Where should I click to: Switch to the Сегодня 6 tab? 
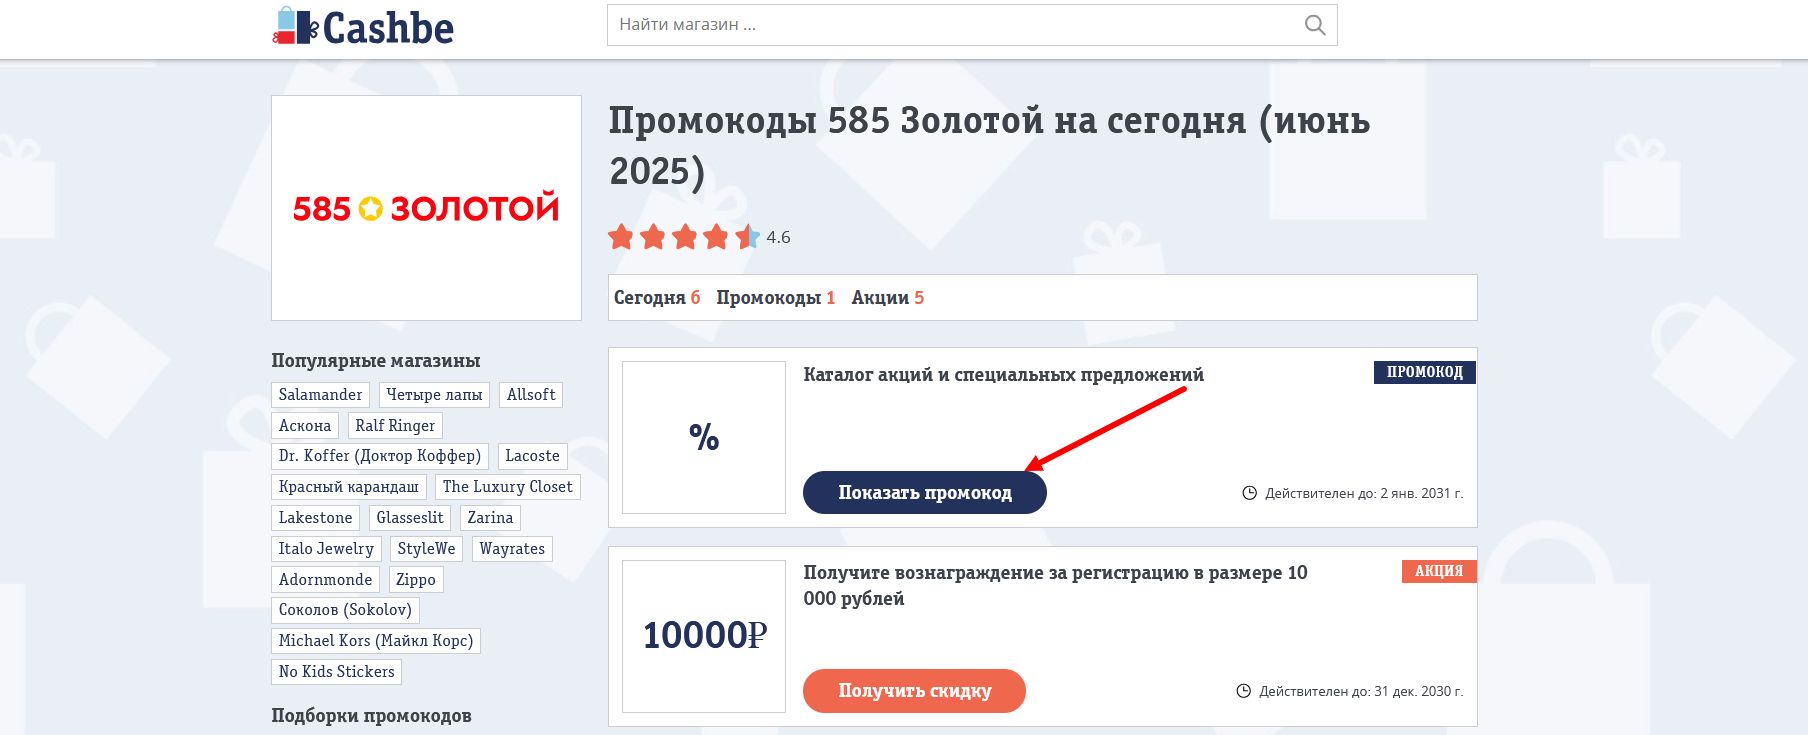pyautogui.click(x=657, y=298)
